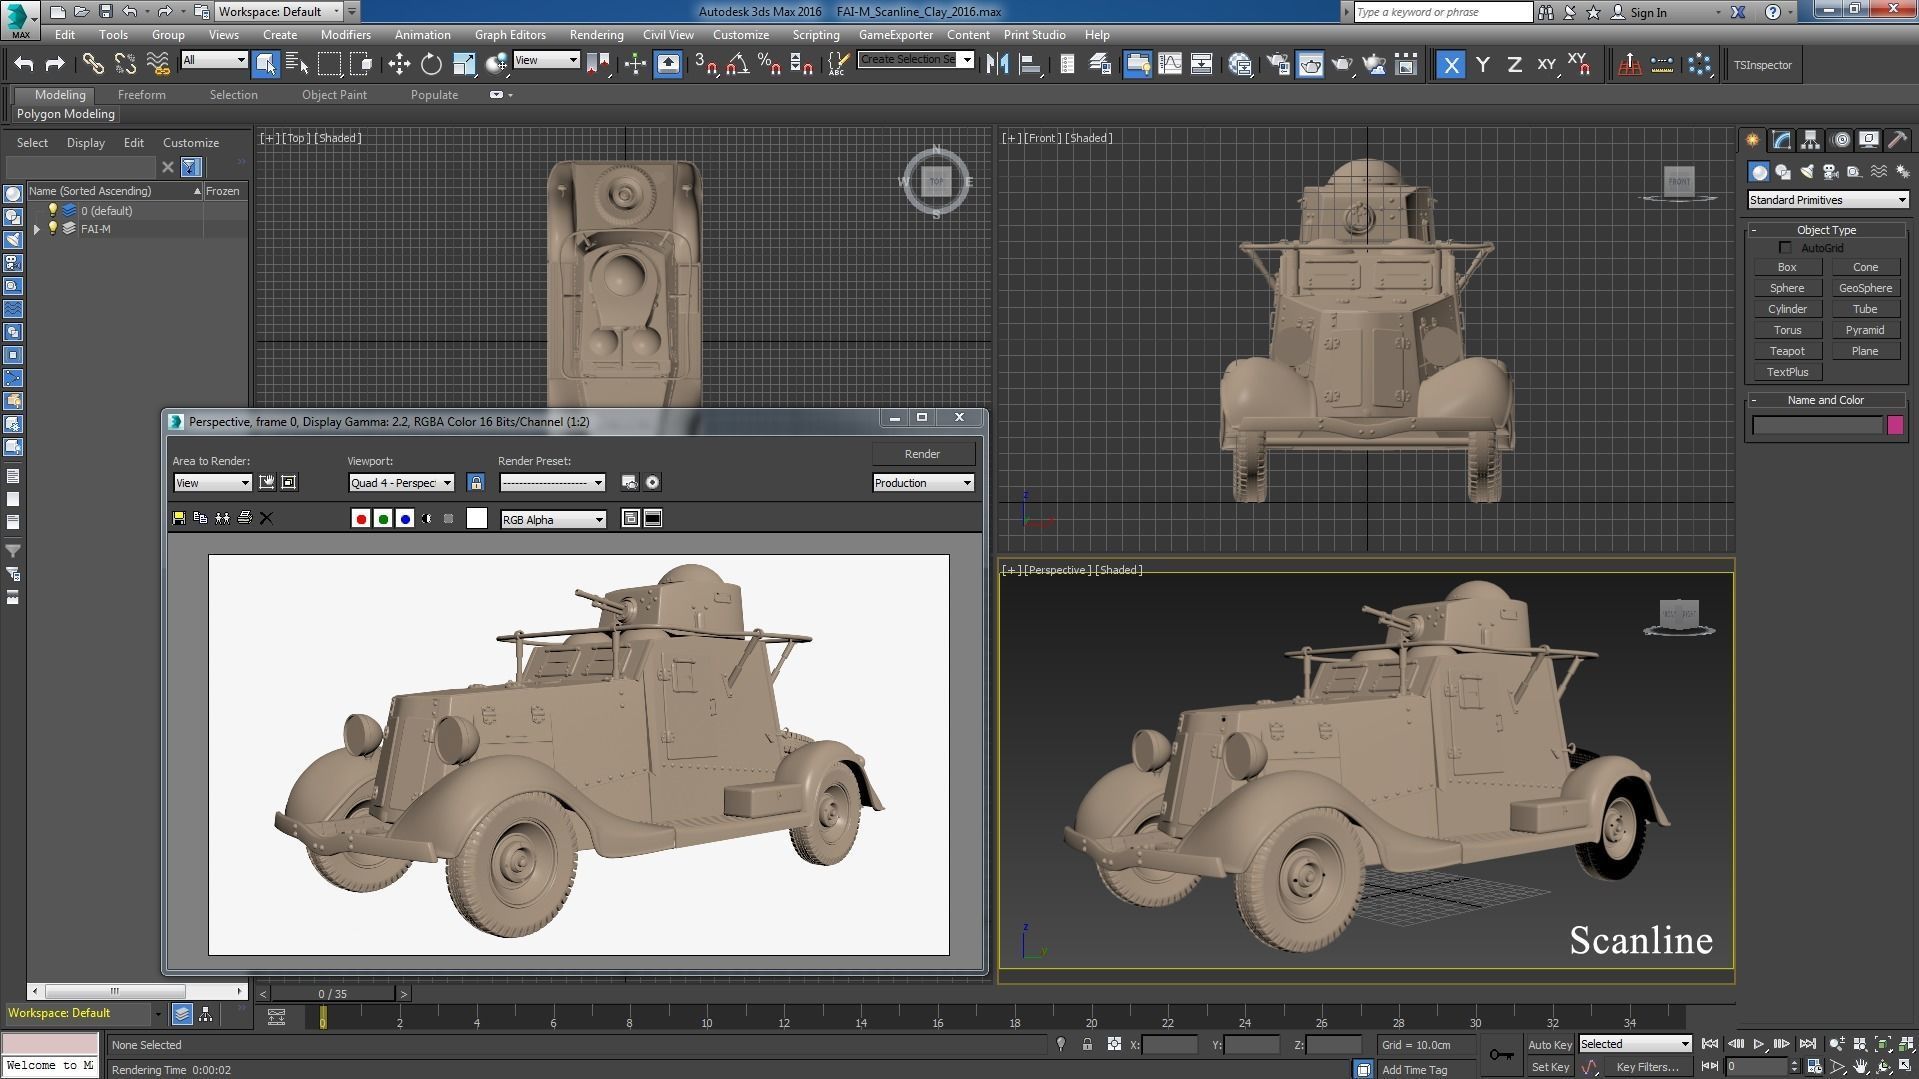
Task: Click the Select and Place tool
Action: 496,65
